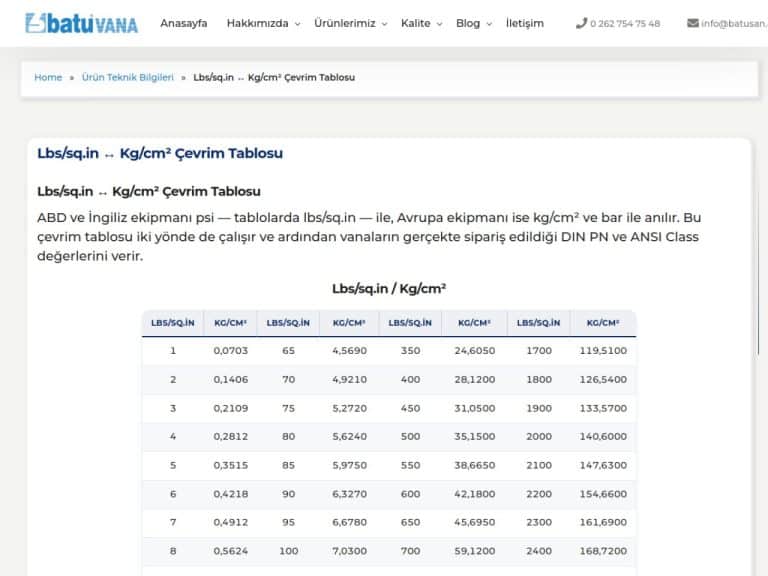Select the cell 0,2812
This screenshot has width=768, height=576.
231,436
